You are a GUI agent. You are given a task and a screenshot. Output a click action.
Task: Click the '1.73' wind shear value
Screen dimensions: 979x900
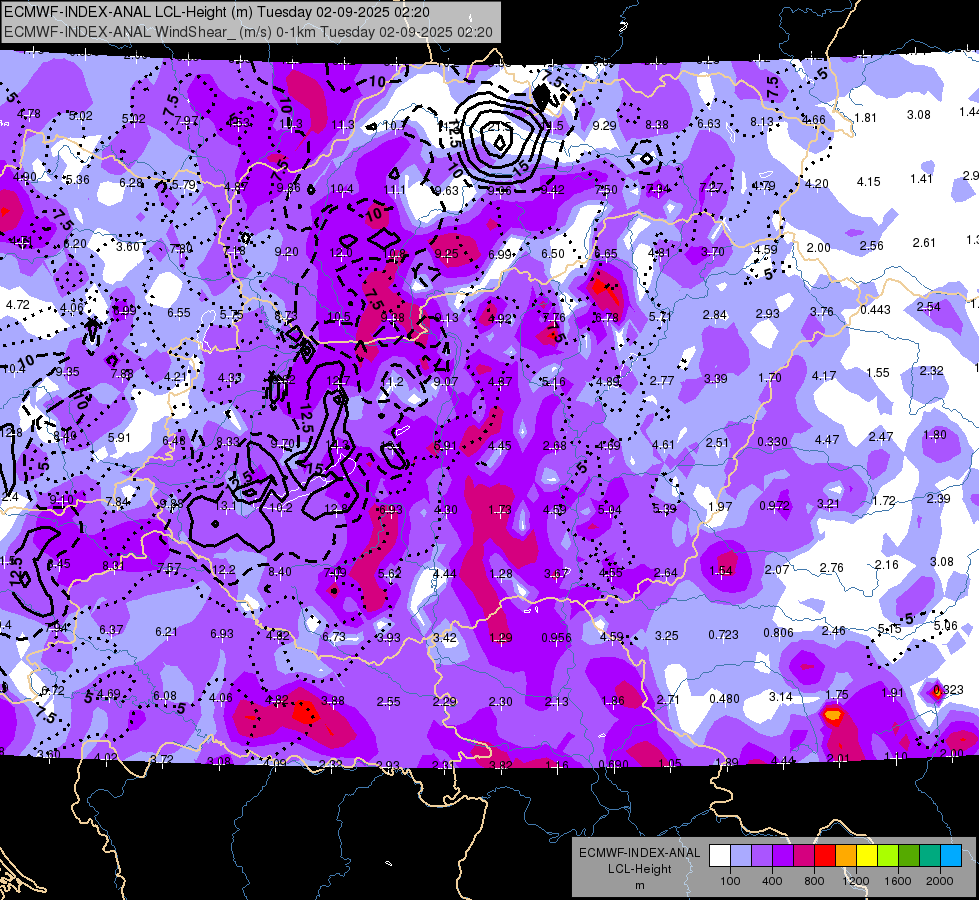500,510
